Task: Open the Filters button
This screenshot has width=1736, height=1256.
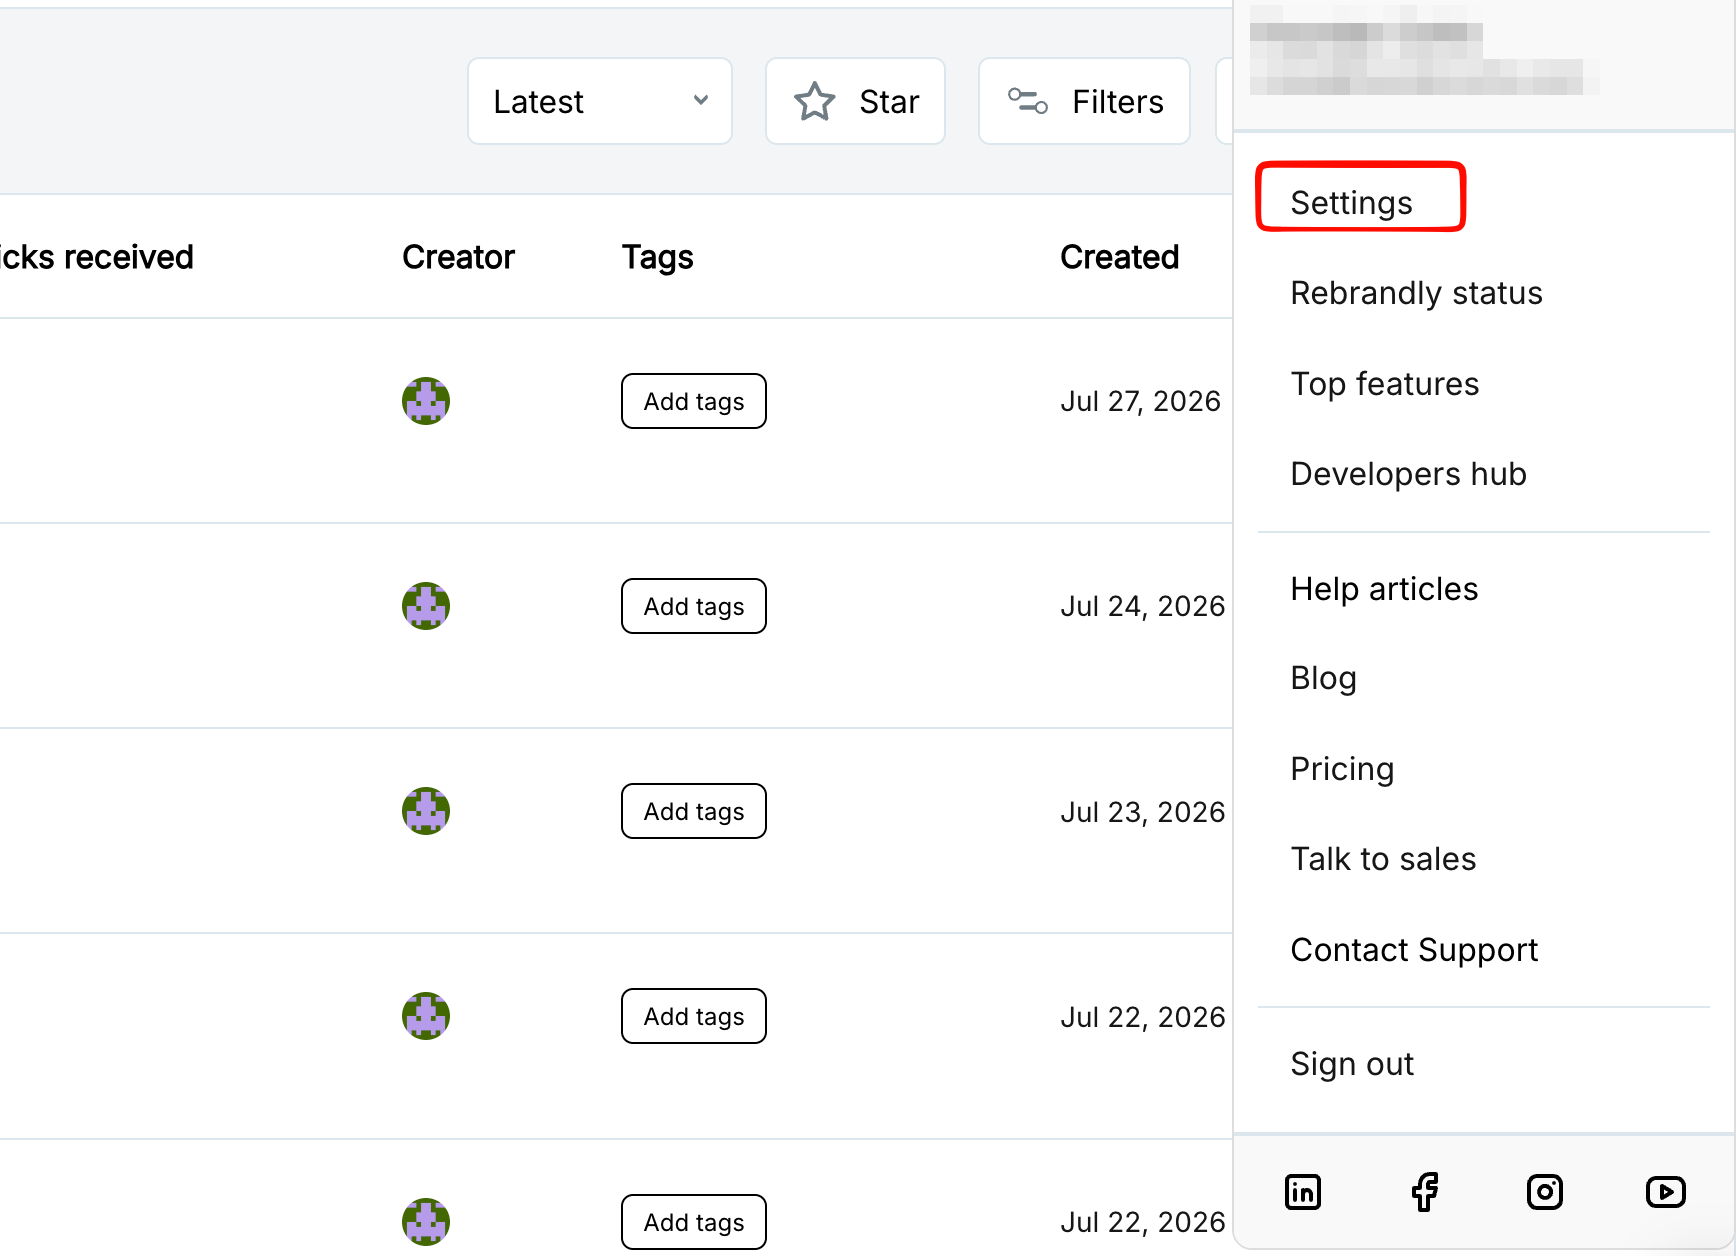Action: click(x=1084, y=101)
